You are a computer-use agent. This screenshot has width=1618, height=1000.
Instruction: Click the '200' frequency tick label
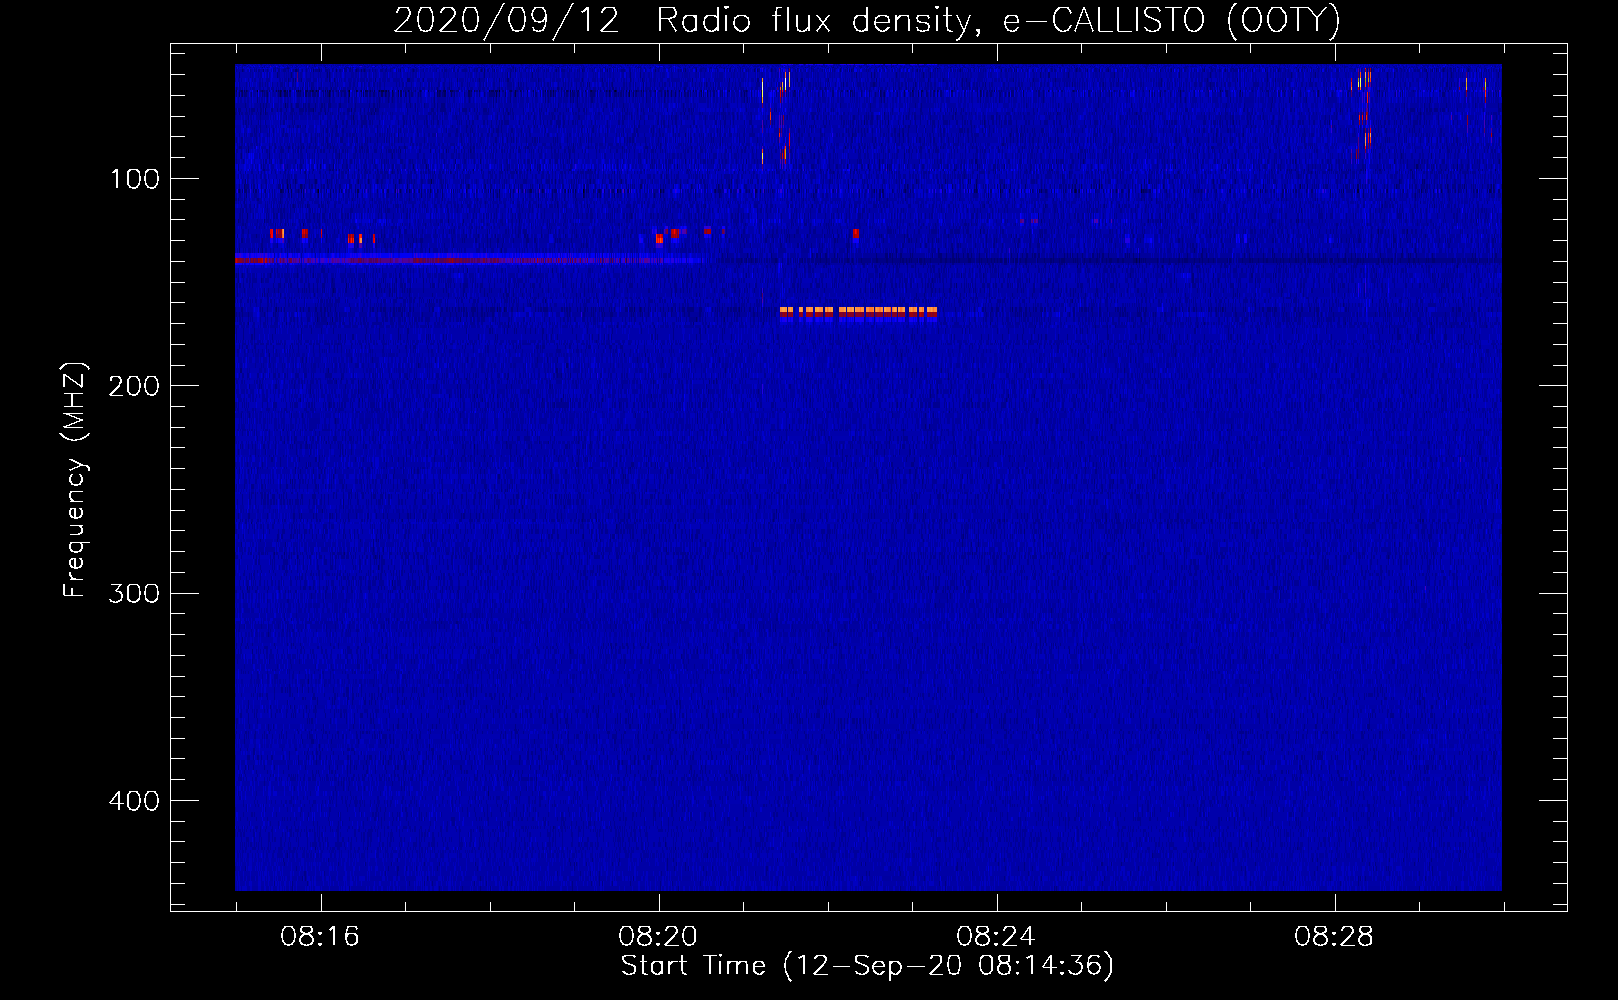(134, 386)
